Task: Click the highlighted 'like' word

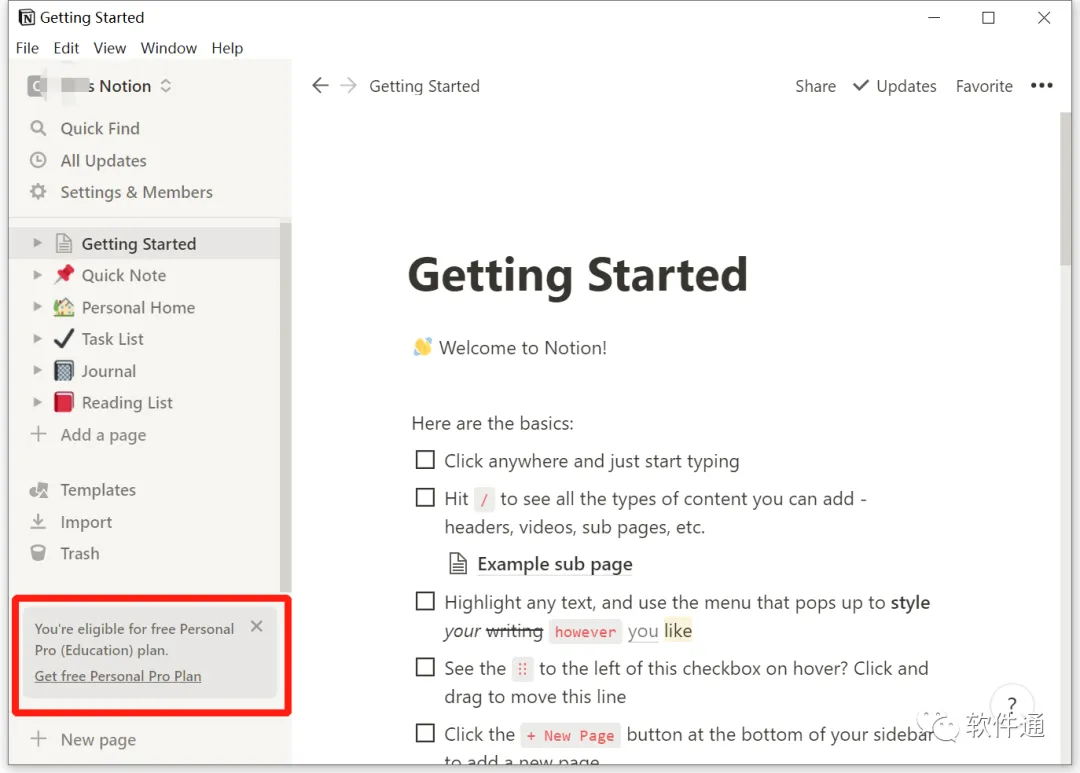Action: coord(678,630)
